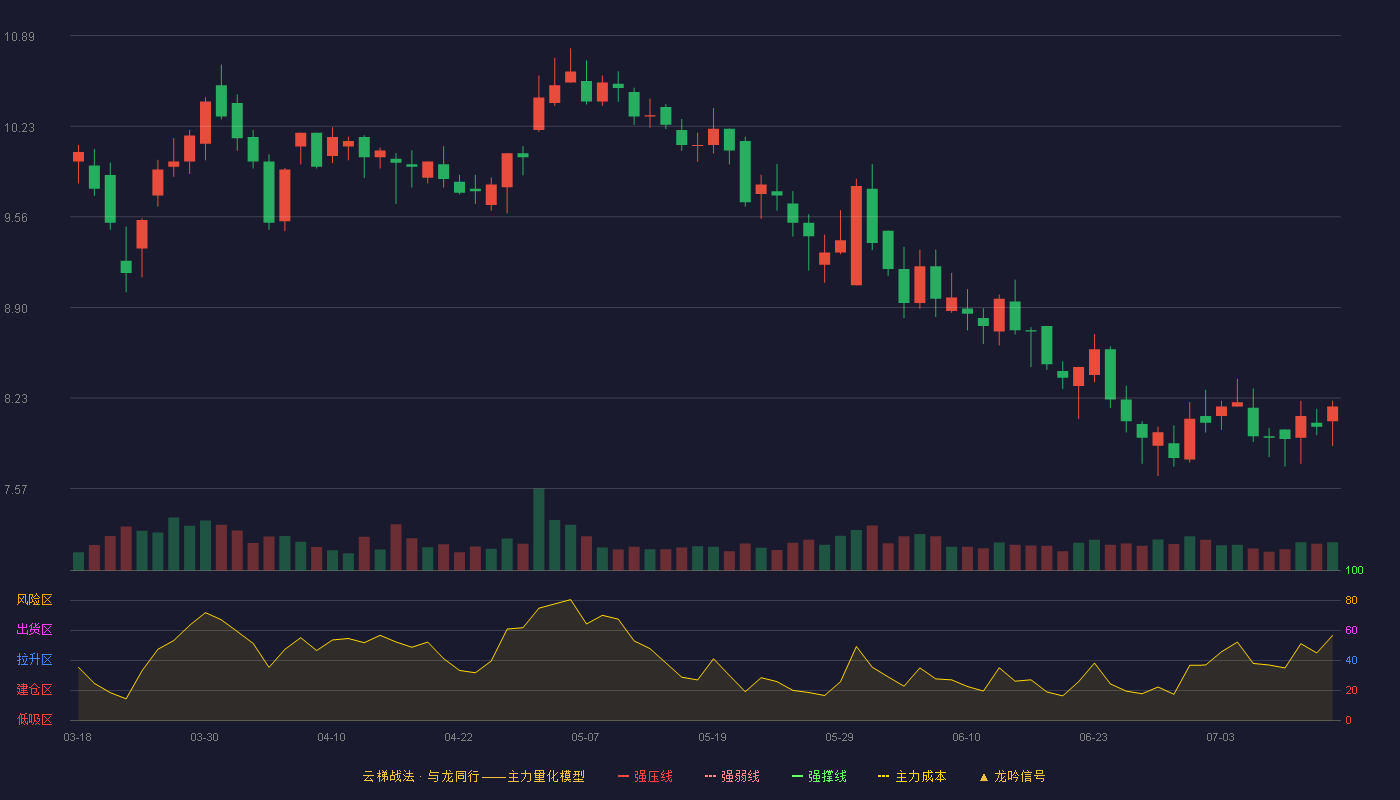This screenshot has height=800, width=1400.
Task: Click the 03-30 date label
Action: click(x=205, y=737)
